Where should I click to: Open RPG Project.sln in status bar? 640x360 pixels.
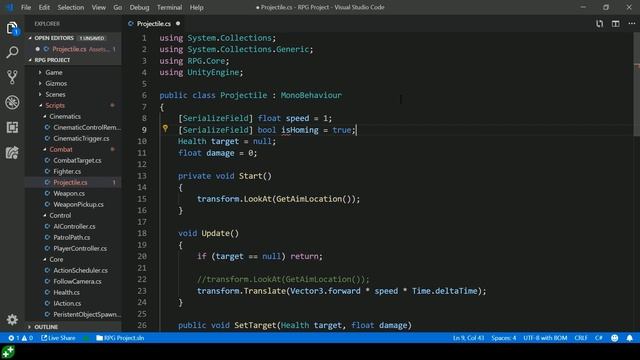[x=120, y=338]
